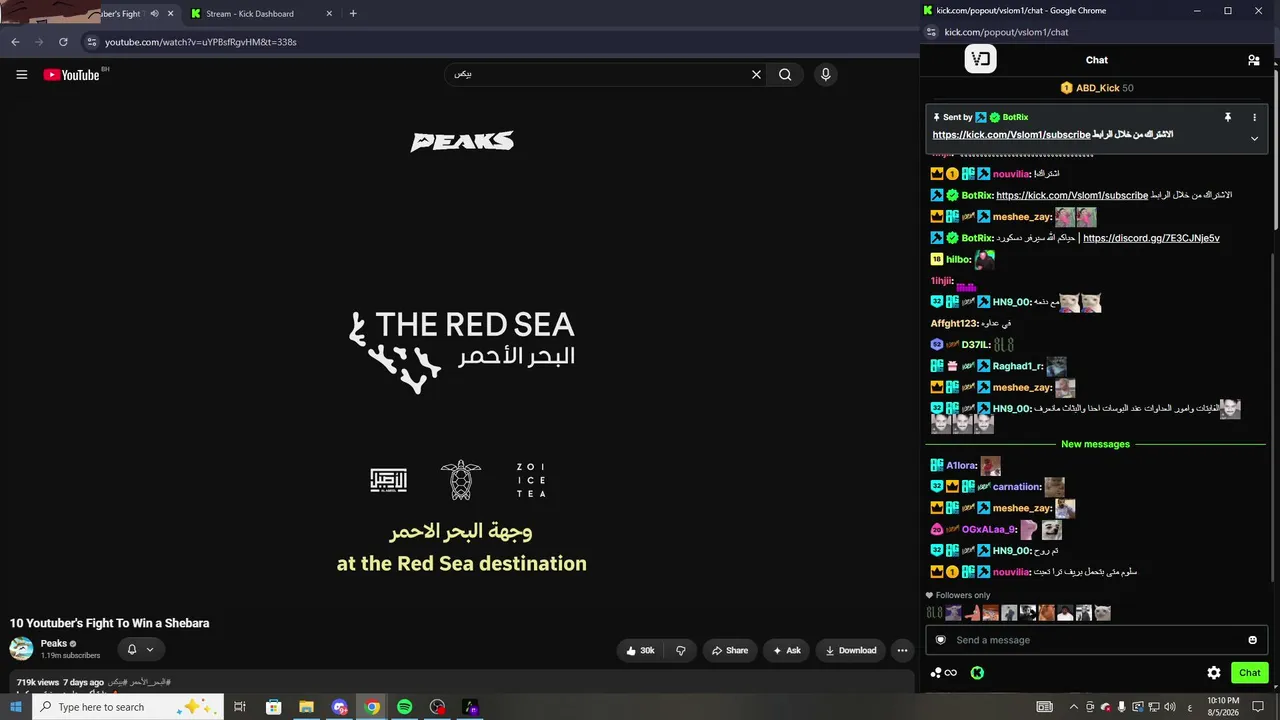This screenshot has height=720, width=1280.
Task: Open the Peaks channel avatar
Action: [x=21, y=649]
